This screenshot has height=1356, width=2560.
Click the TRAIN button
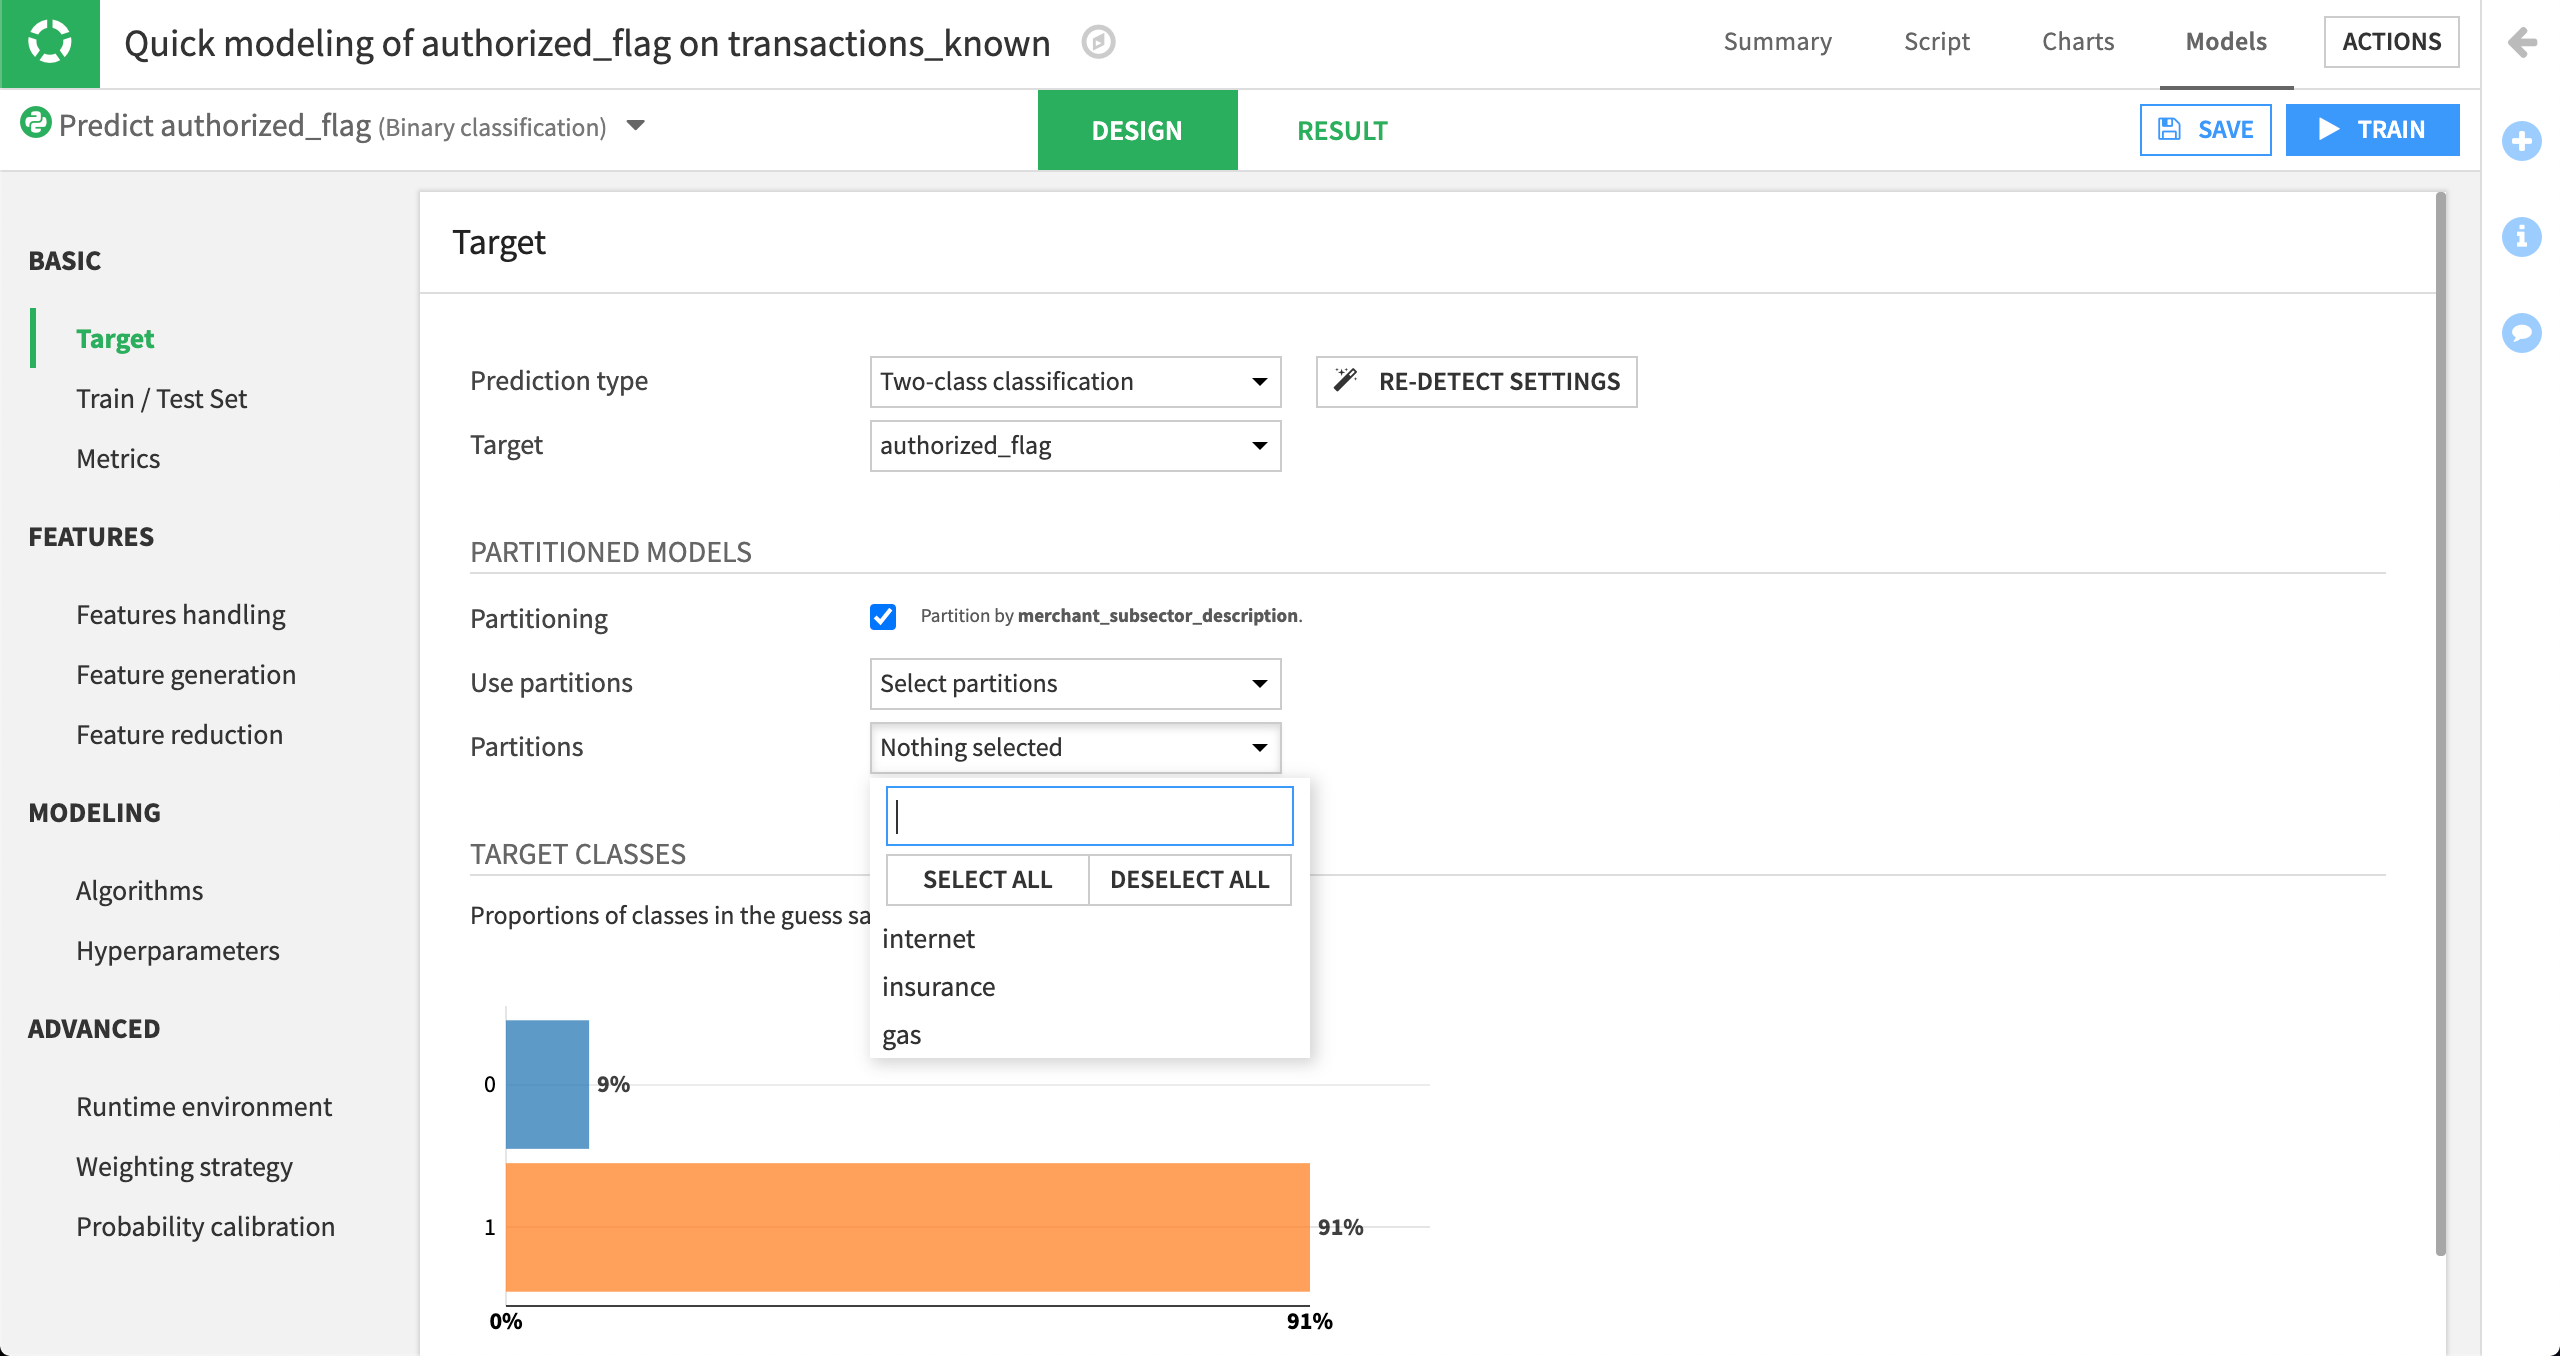tap(2371, 130)
